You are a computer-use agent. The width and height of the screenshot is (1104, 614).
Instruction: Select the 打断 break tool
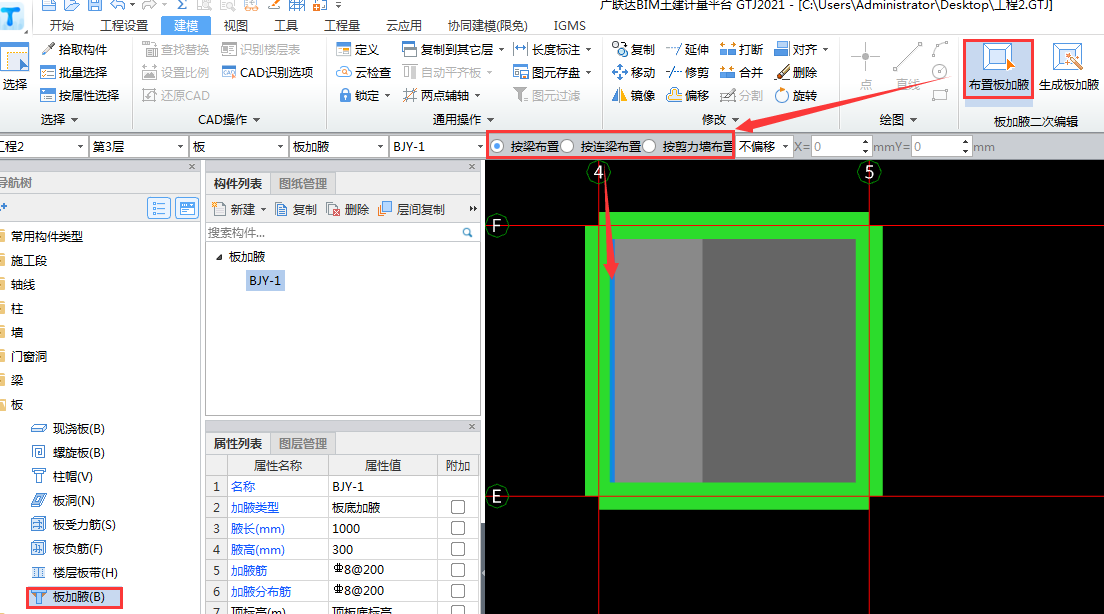(741, 49)
